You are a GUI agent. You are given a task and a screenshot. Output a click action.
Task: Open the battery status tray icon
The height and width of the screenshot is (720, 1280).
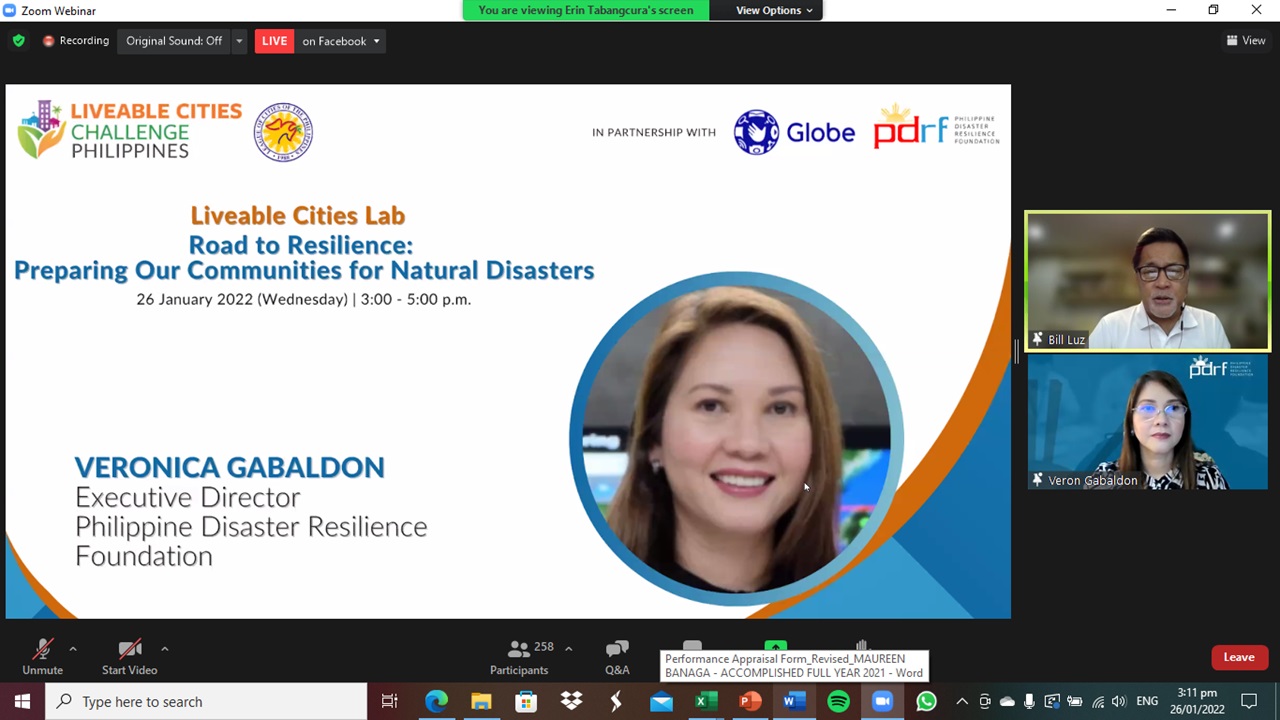tap(1075, 701)
